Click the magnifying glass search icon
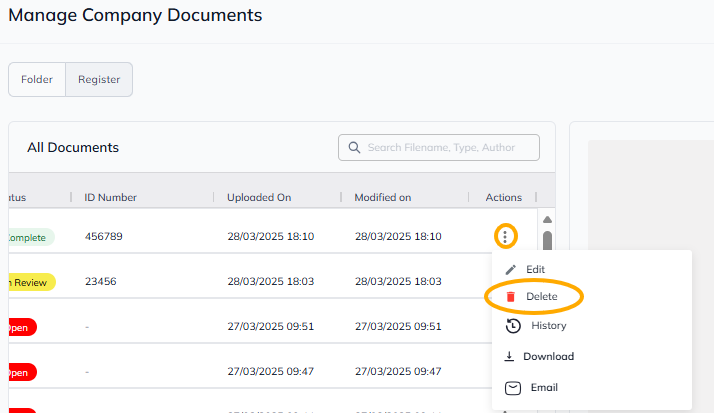This screenshot has height=413, width=714. click(x=354, y=148)
